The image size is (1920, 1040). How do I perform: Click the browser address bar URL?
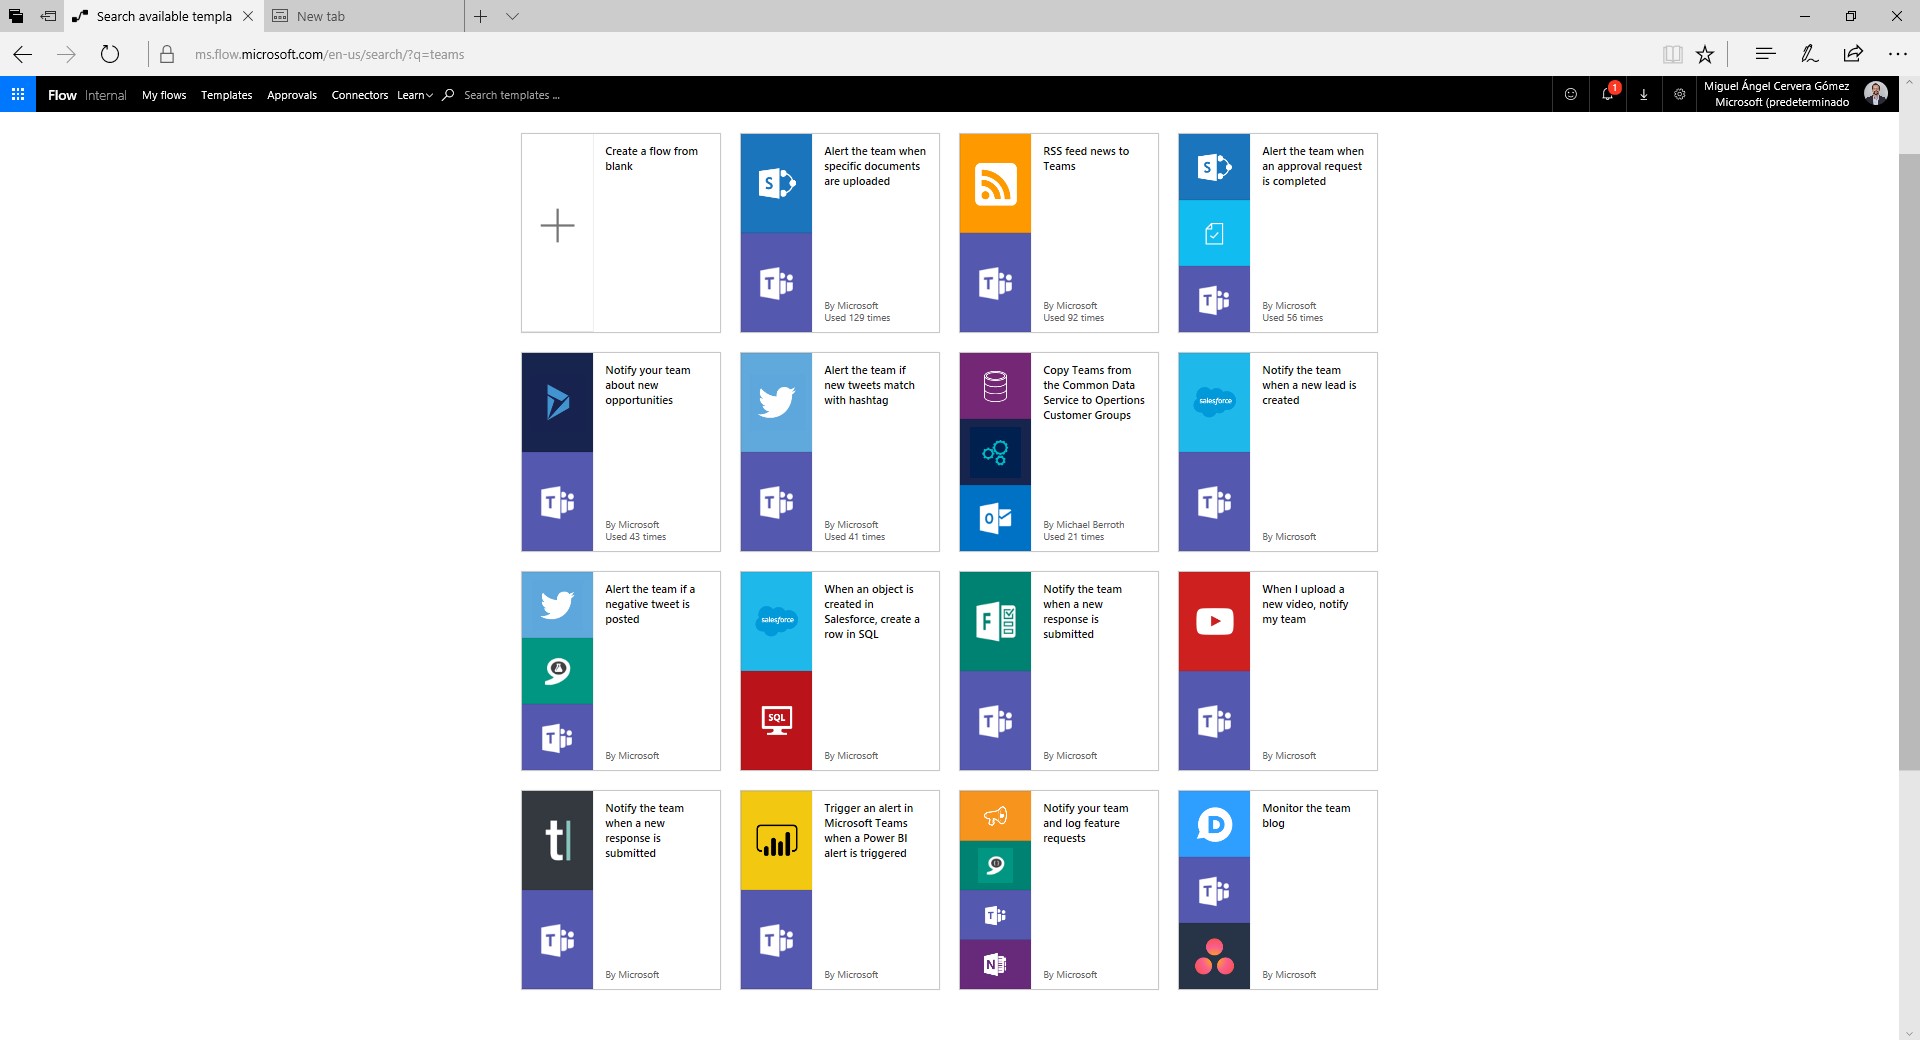click(329, 54)
